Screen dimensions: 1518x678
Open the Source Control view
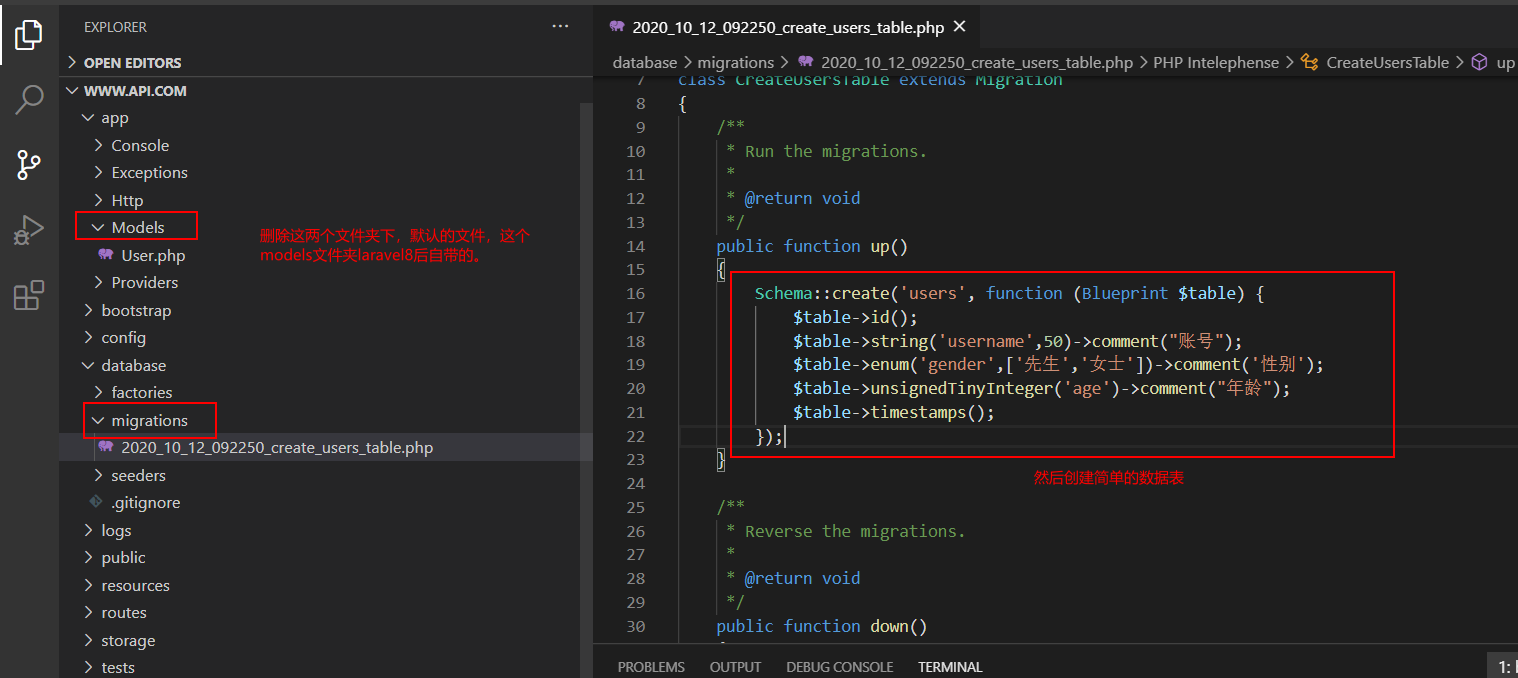pyautogui.click(x=28, y=164)
